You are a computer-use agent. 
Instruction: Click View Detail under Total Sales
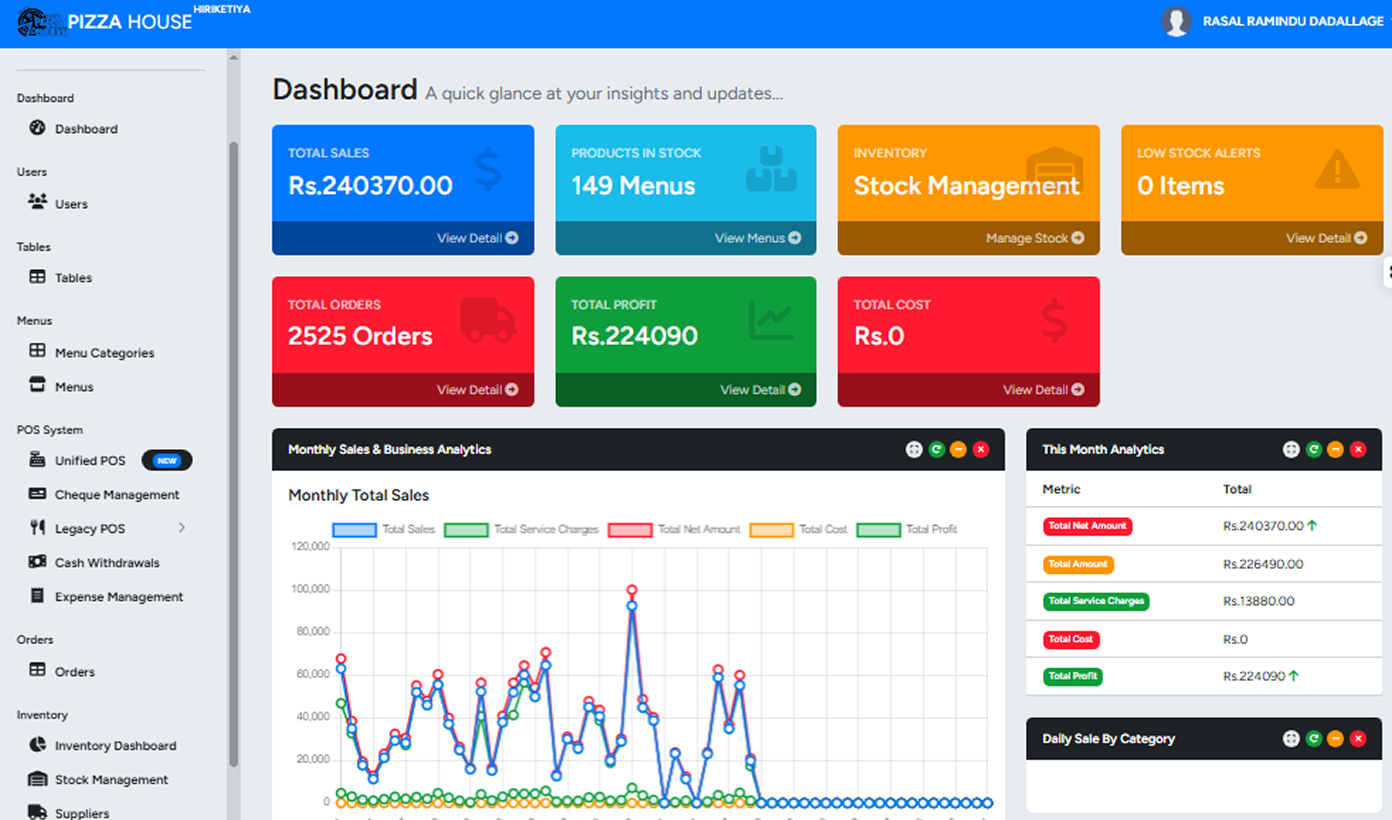pos(477,238)
